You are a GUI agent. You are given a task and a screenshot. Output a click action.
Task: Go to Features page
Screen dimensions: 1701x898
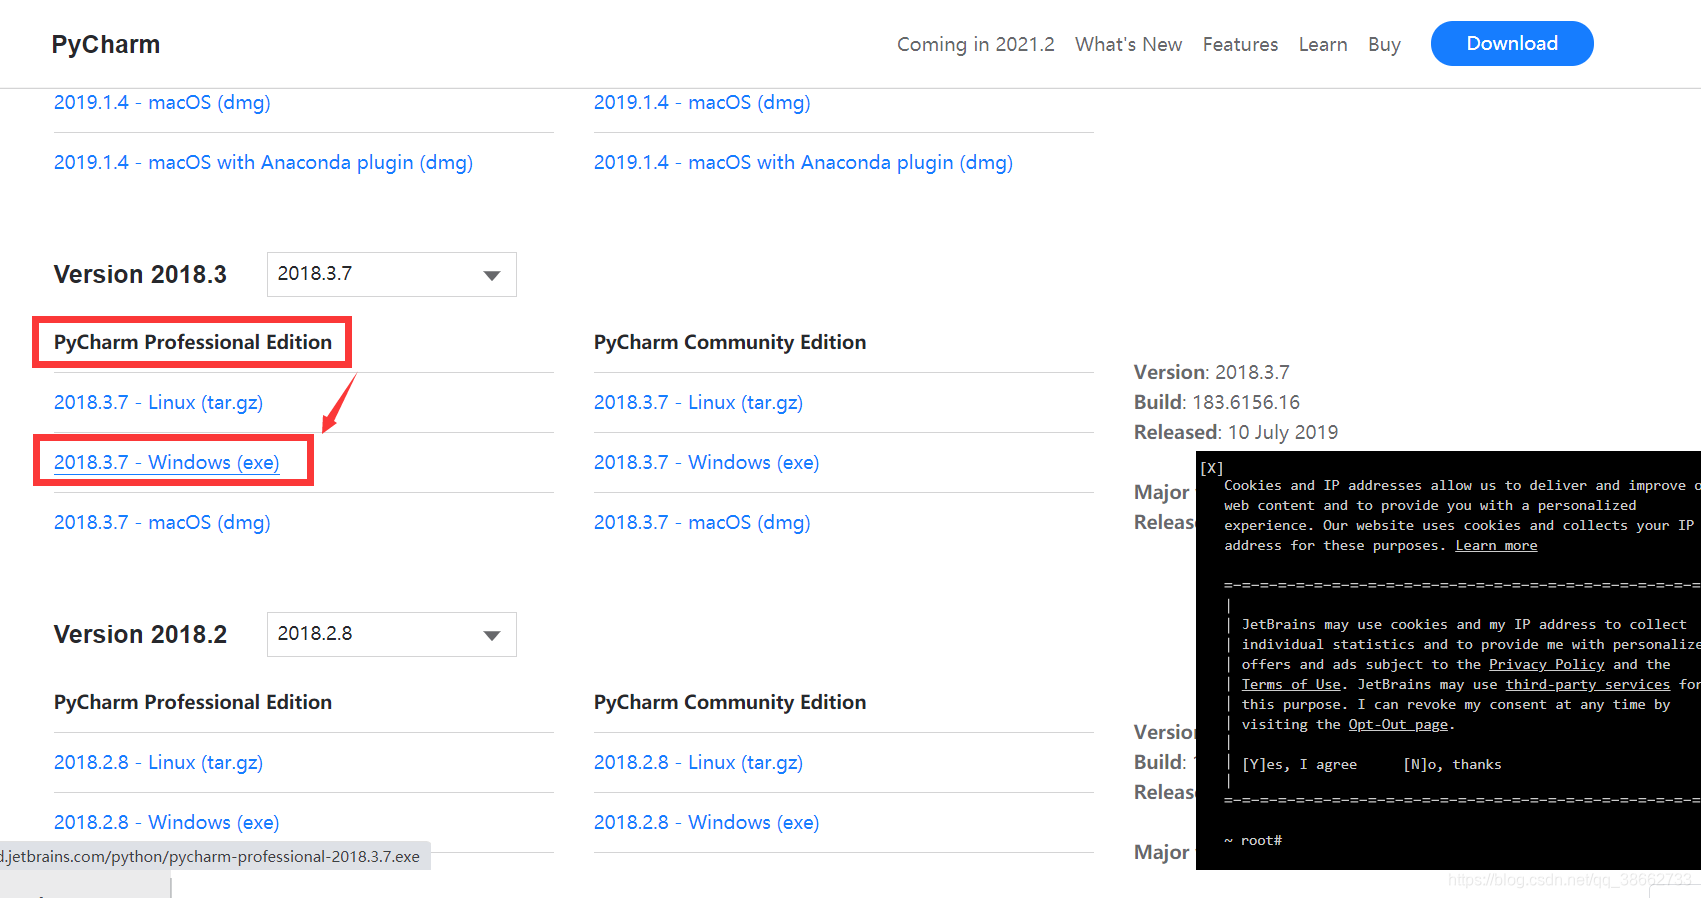click(1240, 44)
